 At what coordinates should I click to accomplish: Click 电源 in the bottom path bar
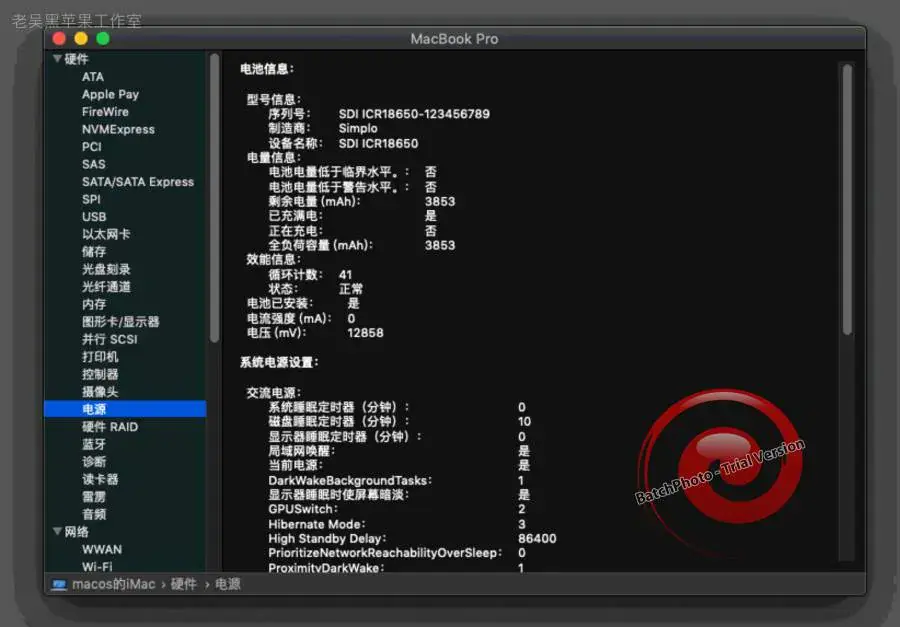point(228,585)
